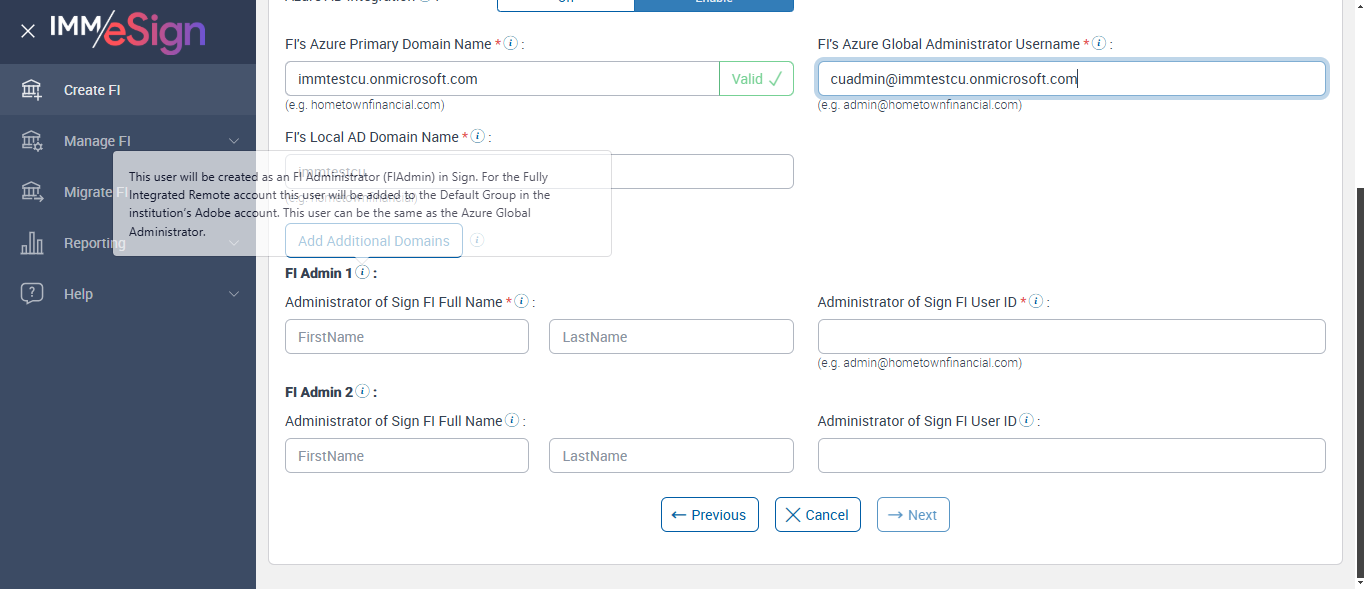
Task: Expand the Manage FI menu chevron
Action: point(234,141)
